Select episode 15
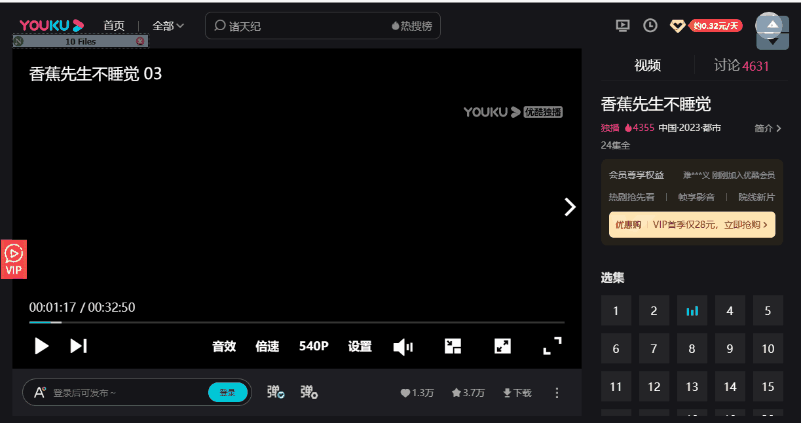The width and height of the screenshot is (801, 423). tap(768, 387)
